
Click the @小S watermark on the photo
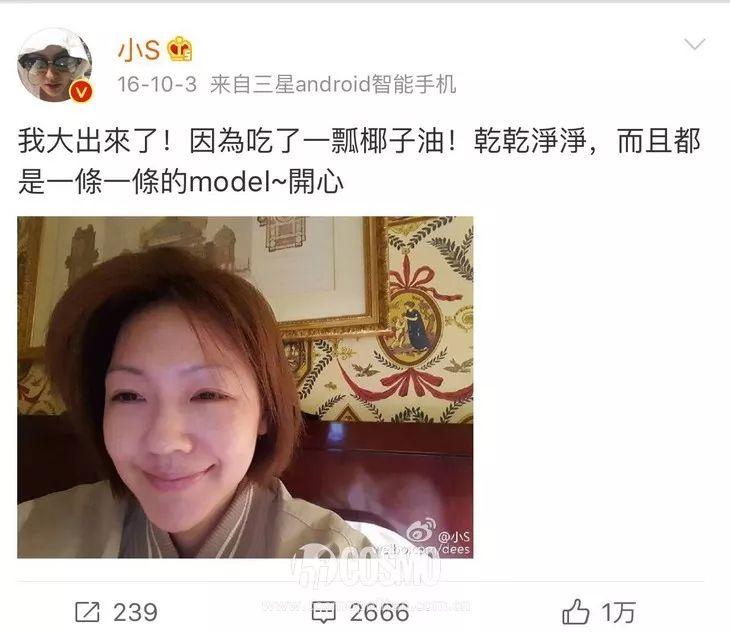click(454, 537)
